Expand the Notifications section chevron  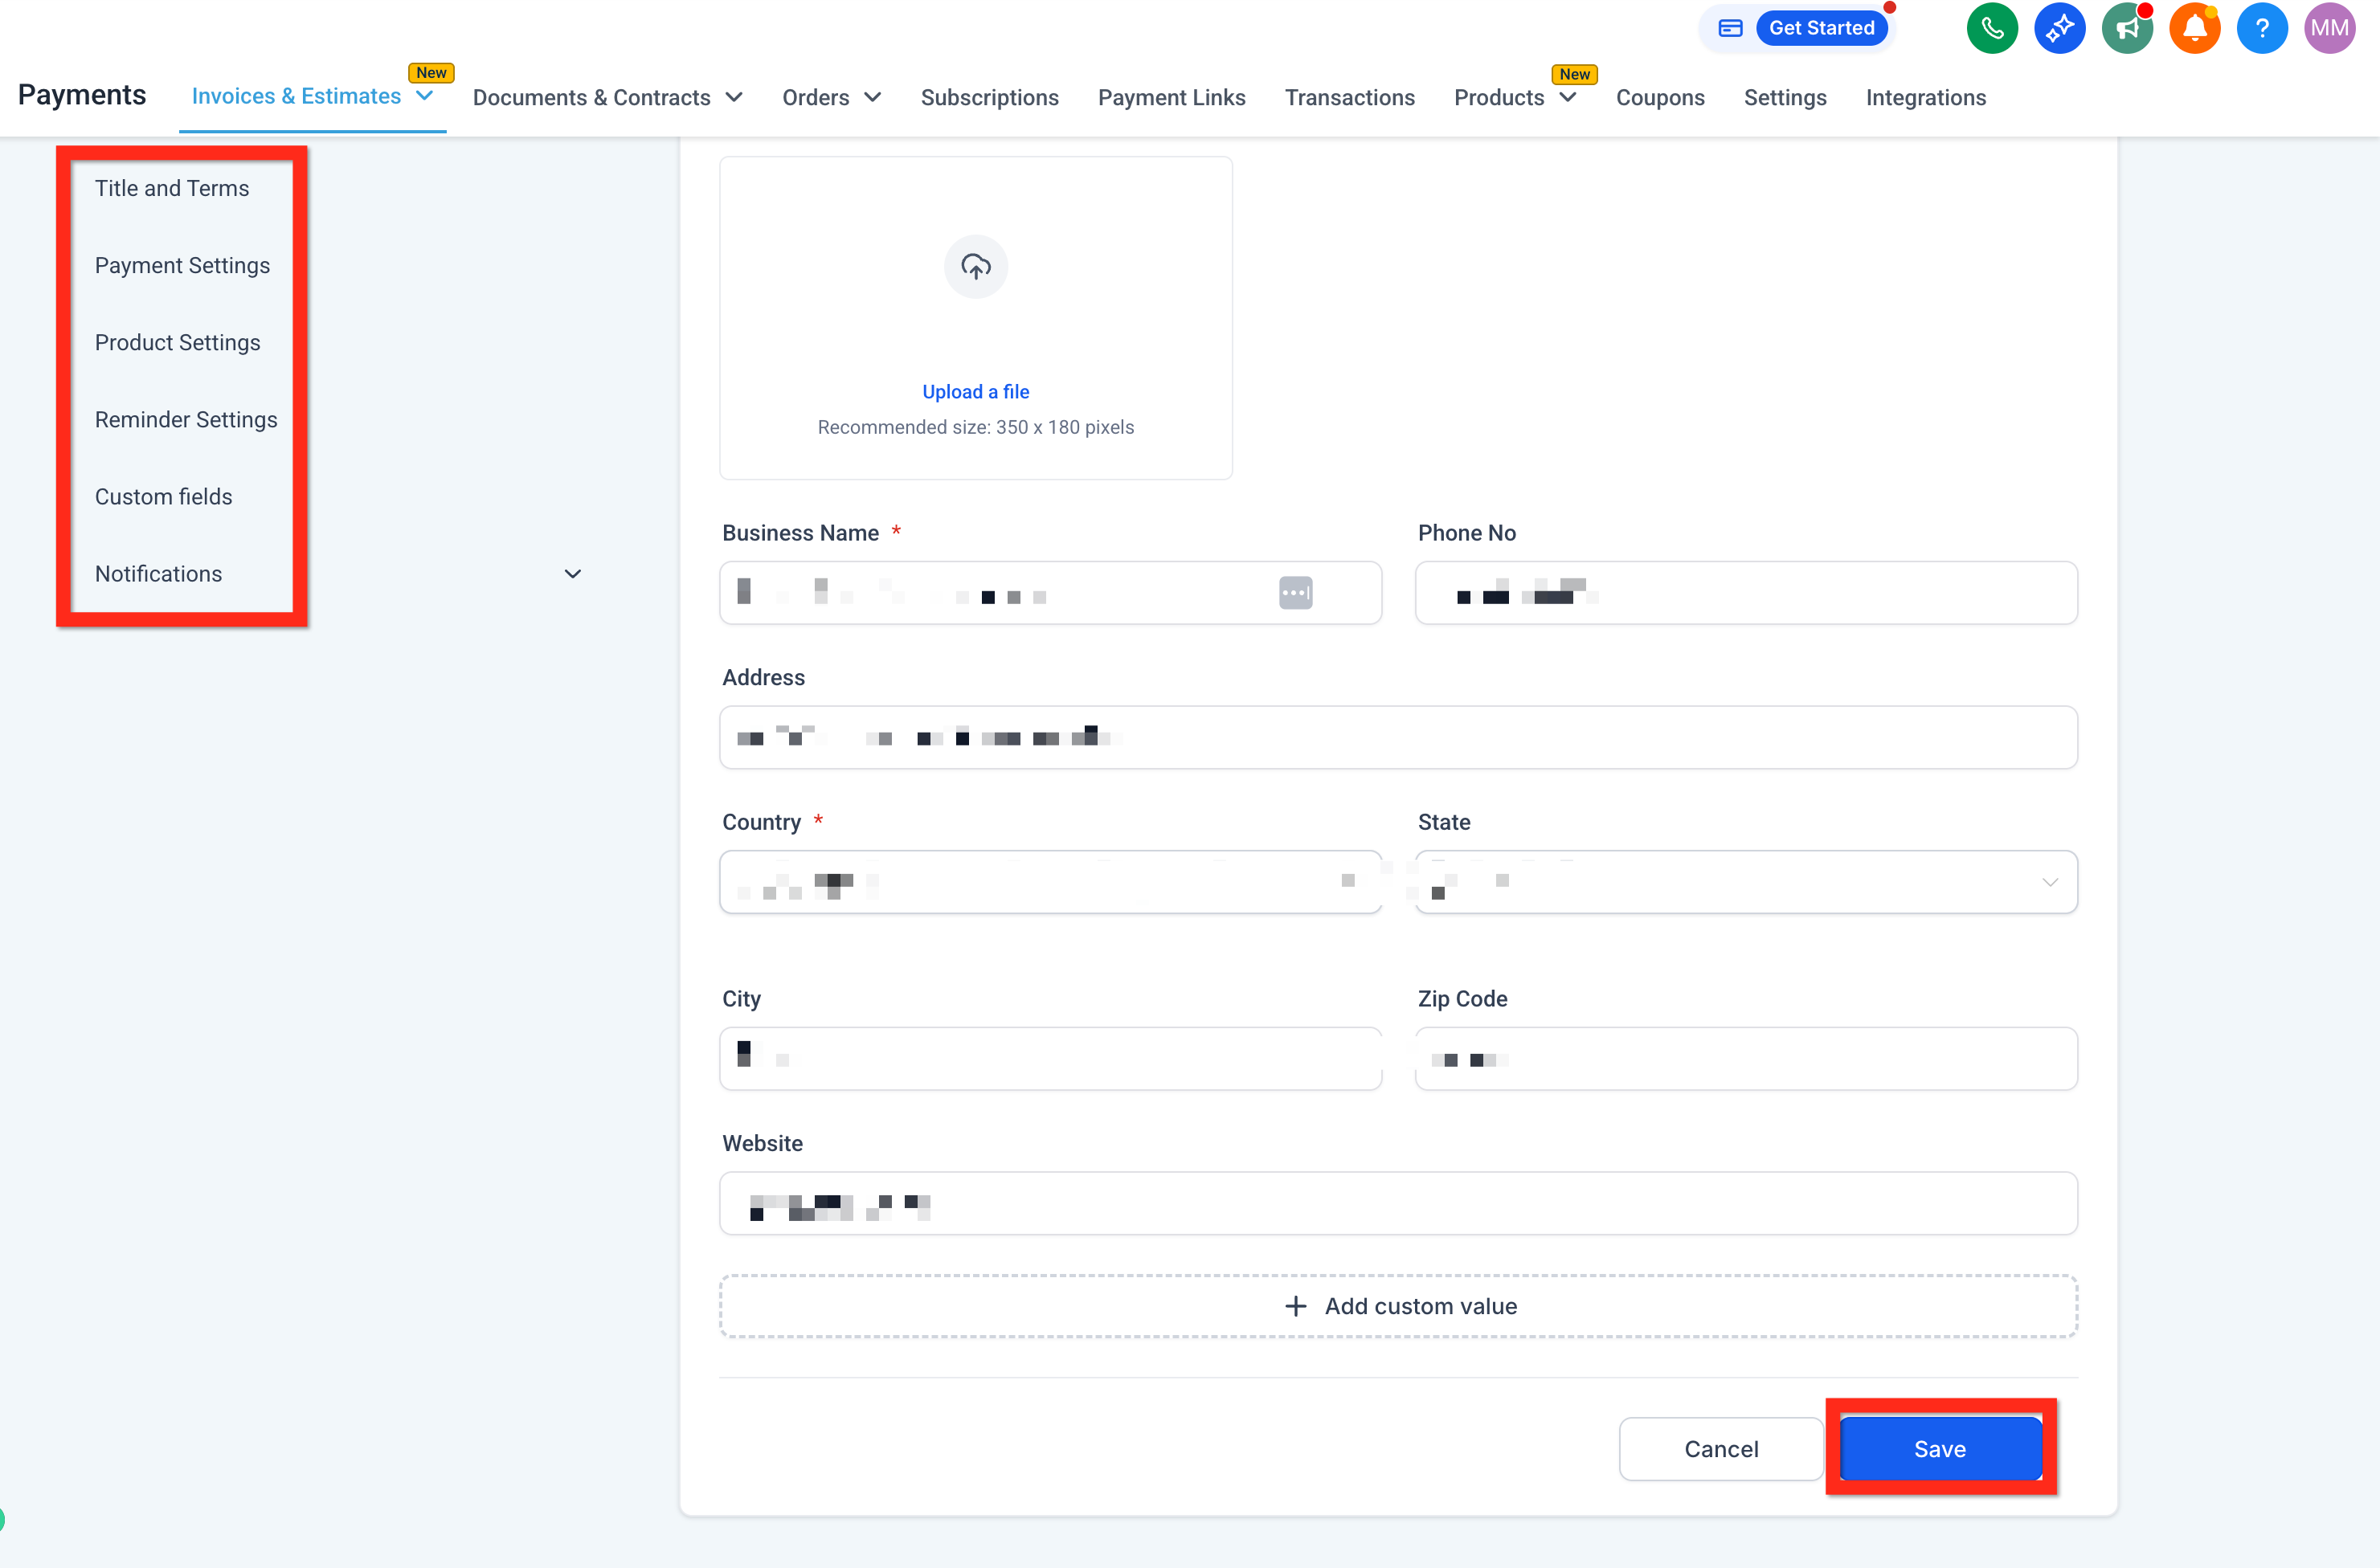pyautogui.click(x=573, y=574)
